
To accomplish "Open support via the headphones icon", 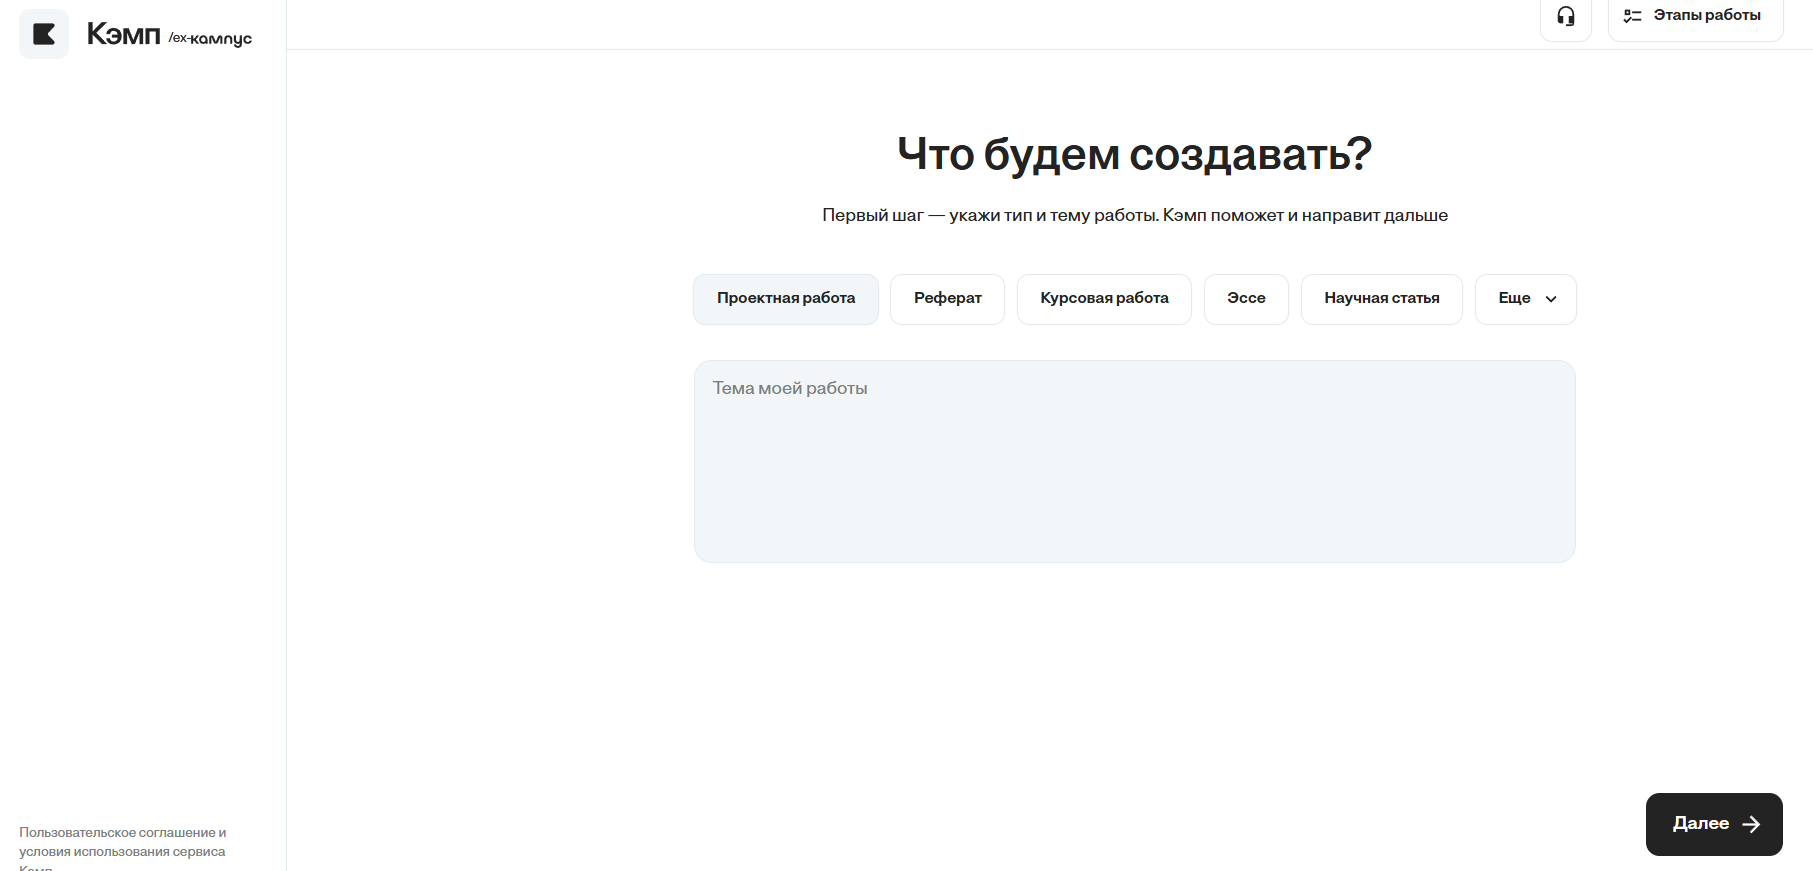I will click(1566, 17).
